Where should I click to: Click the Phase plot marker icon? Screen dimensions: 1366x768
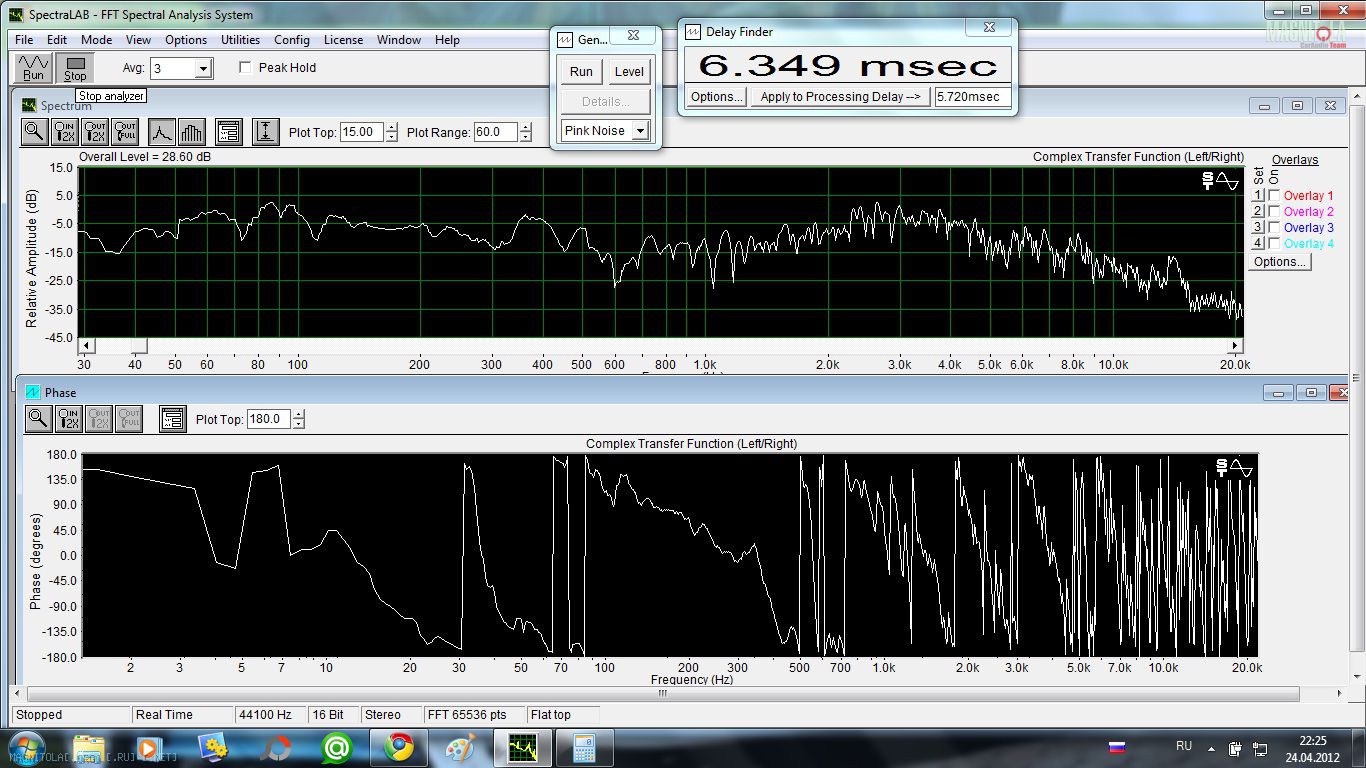tap(1234, 467)
